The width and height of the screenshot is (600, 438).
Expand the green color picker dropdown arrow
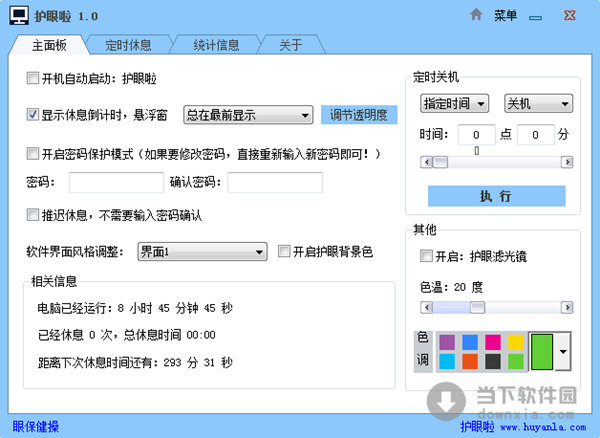(563, 351)
